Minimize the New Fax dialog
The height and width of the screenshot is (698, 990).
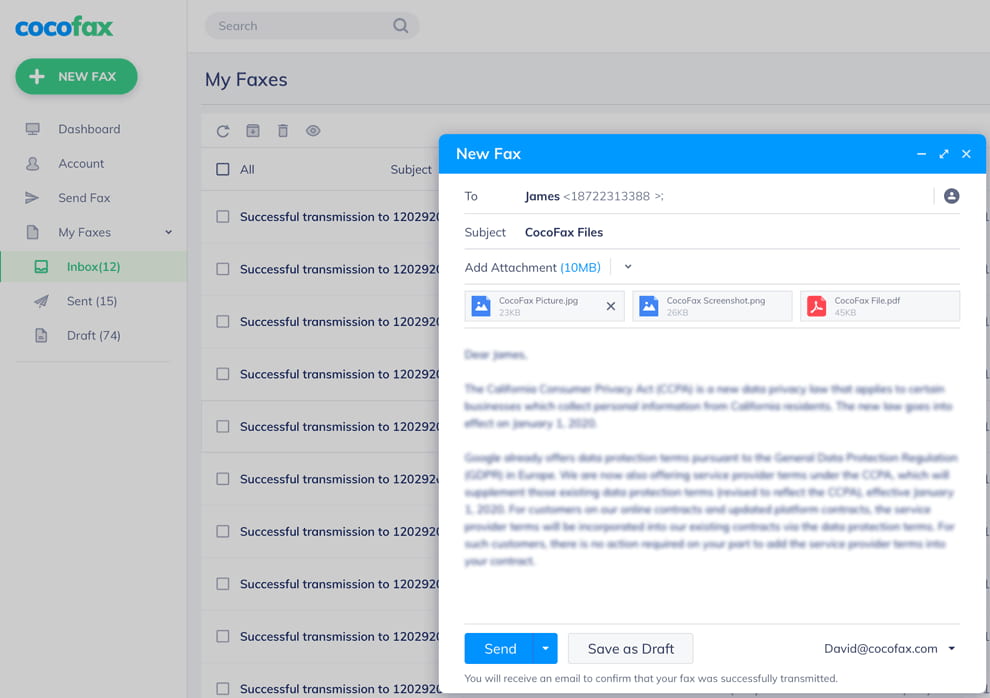point(921,154)
